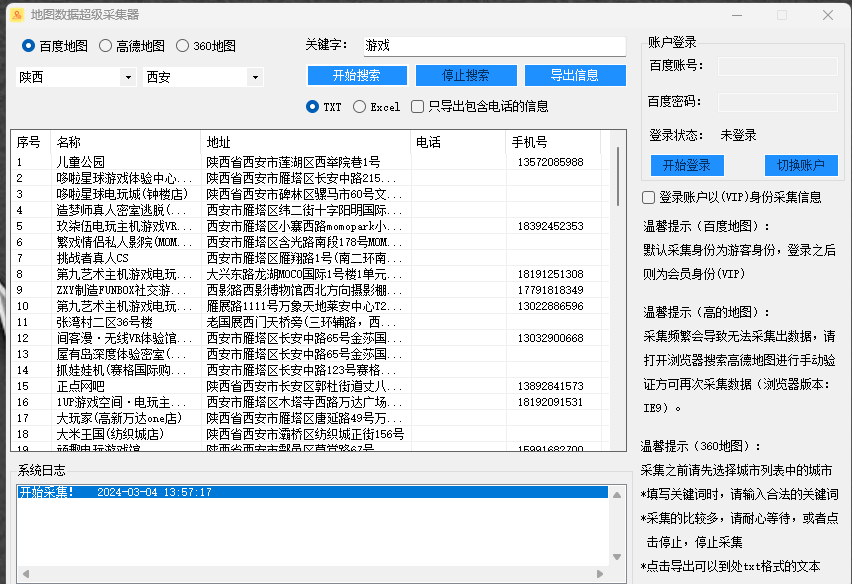Select the 百度地图 radio button
The width and height of the screenshot is (852, 584).
tap(28, 46)
